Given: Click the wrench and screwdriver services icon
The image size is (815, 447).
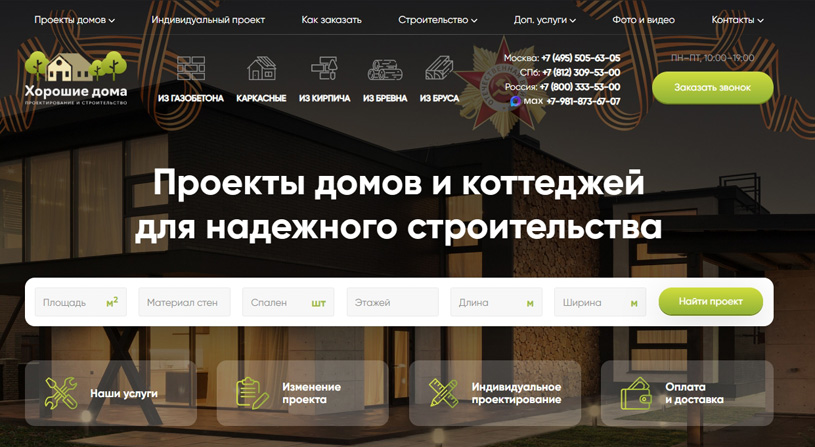Looking at the screenshot, I should point(61,393).
